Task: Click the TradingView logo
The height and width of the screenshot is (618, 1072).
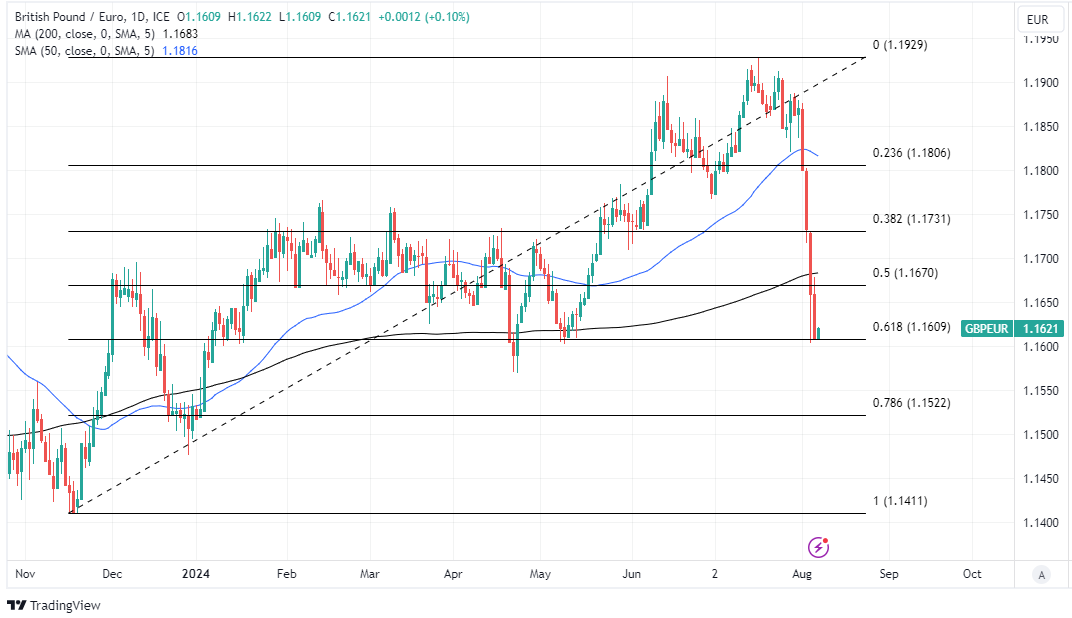Action: pos(54,605)
